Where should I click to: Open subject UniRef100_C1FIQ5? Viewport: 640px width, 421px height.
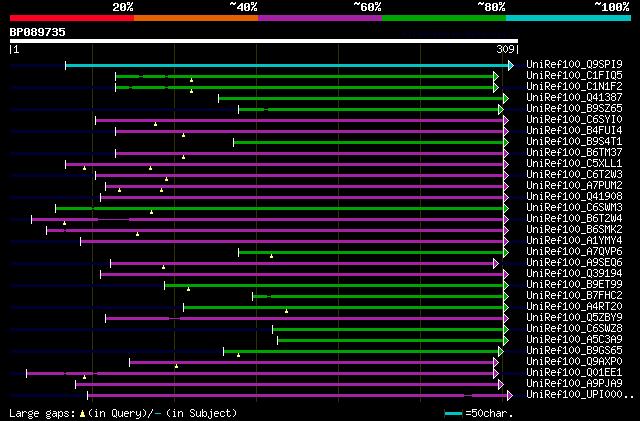click(574, 75)
